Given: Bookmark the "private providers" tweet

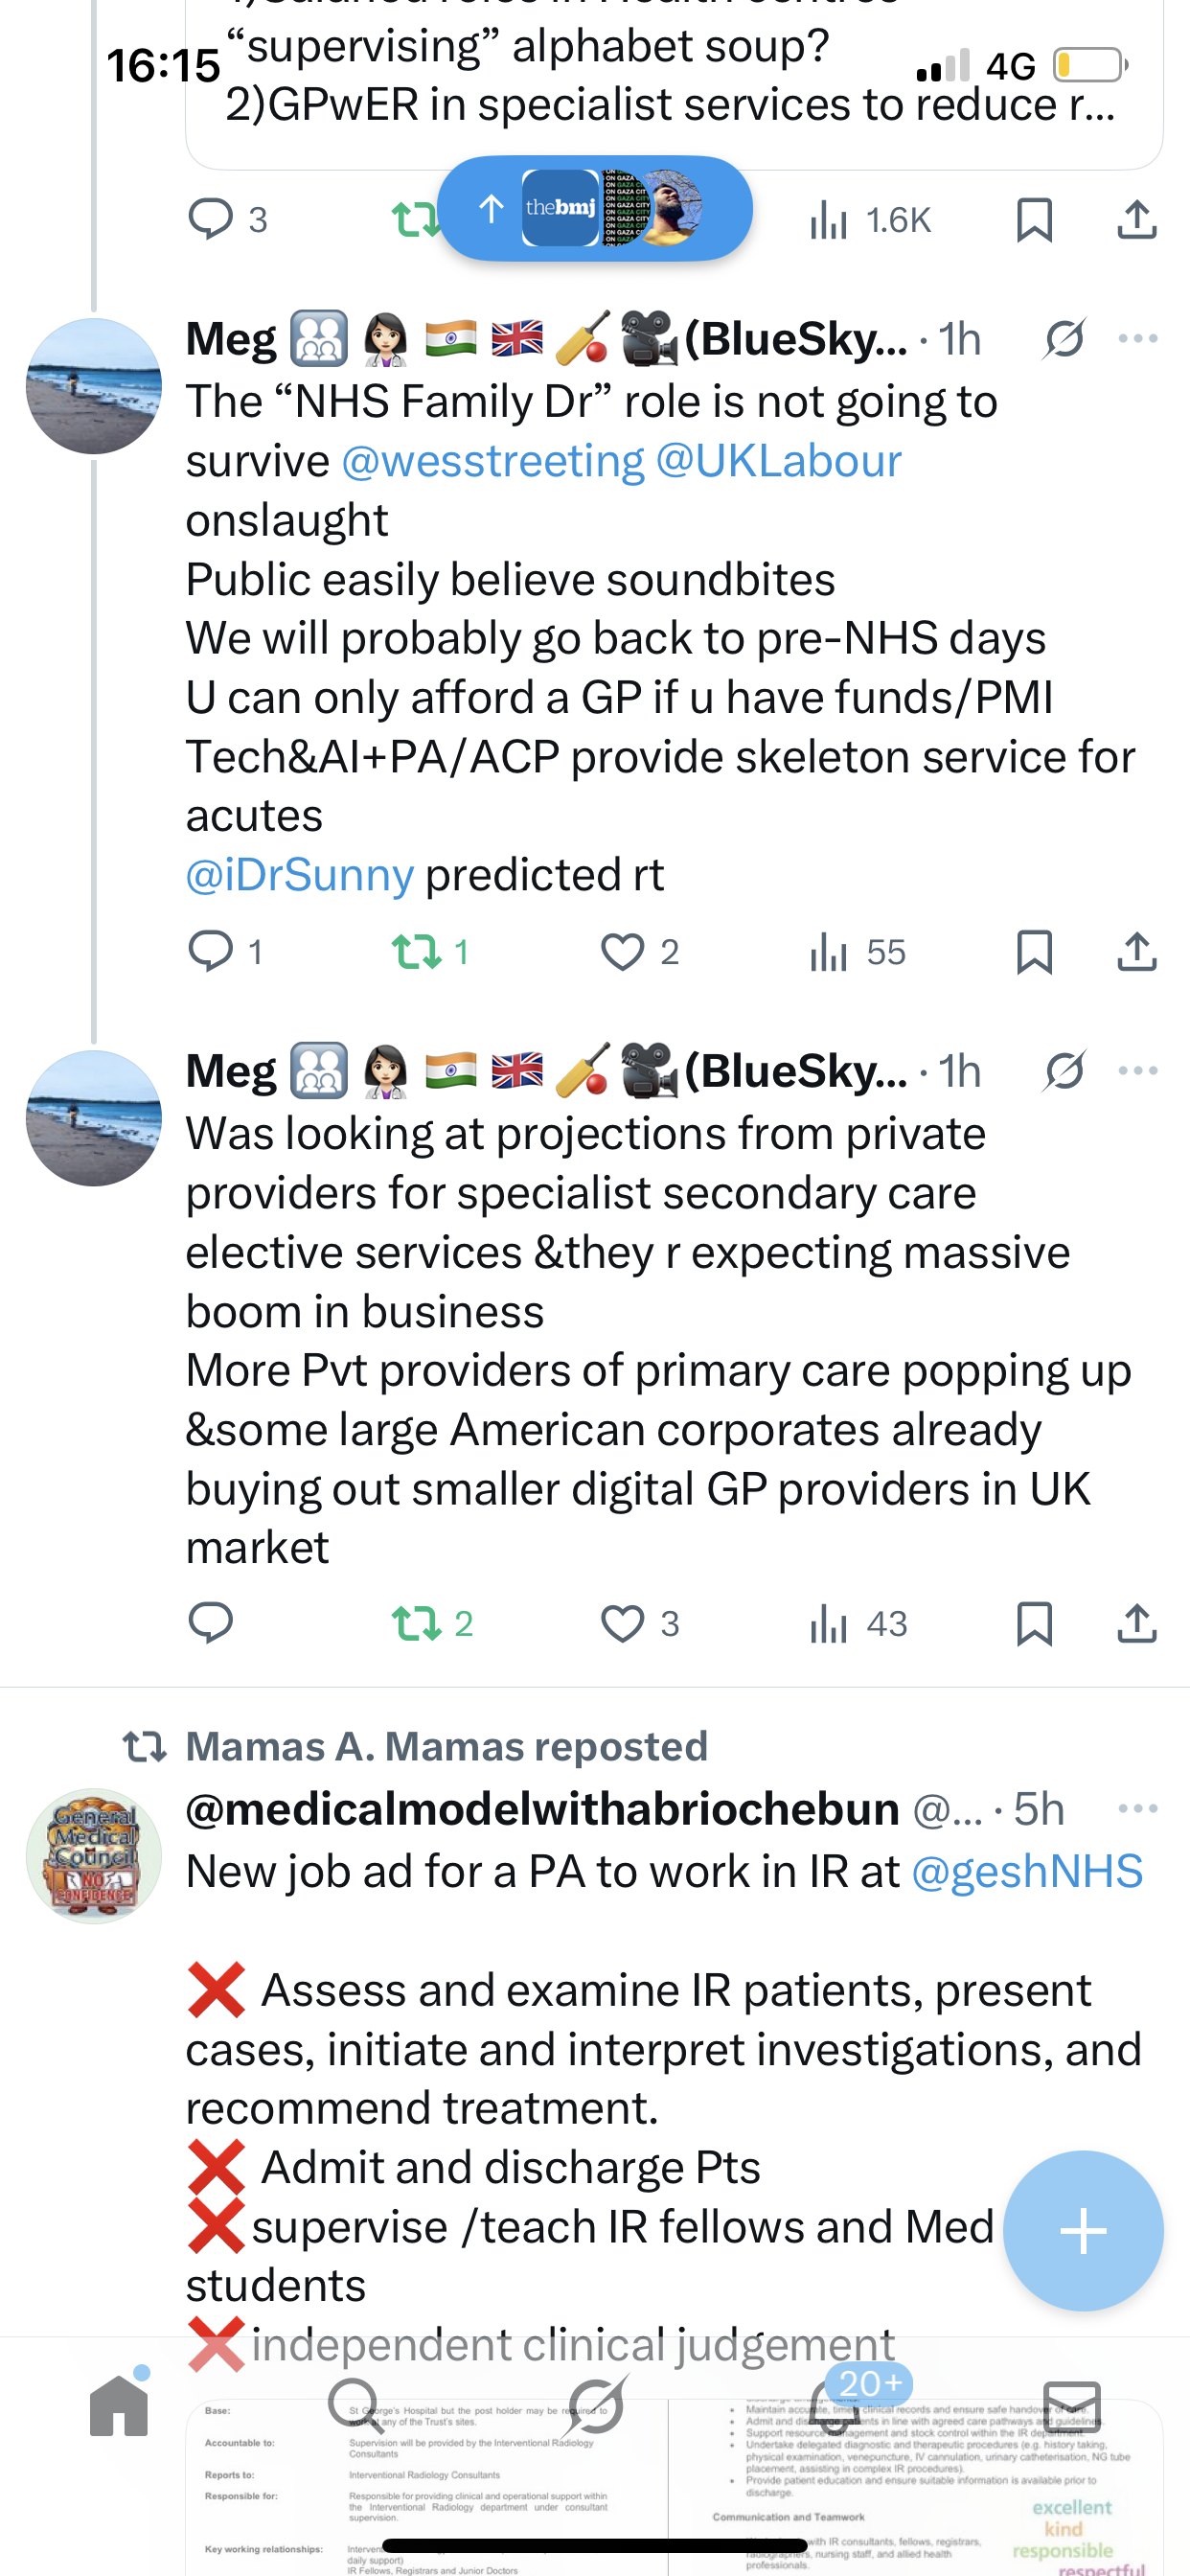Looking at the screenshot, I should (x=1034, y=1623).
